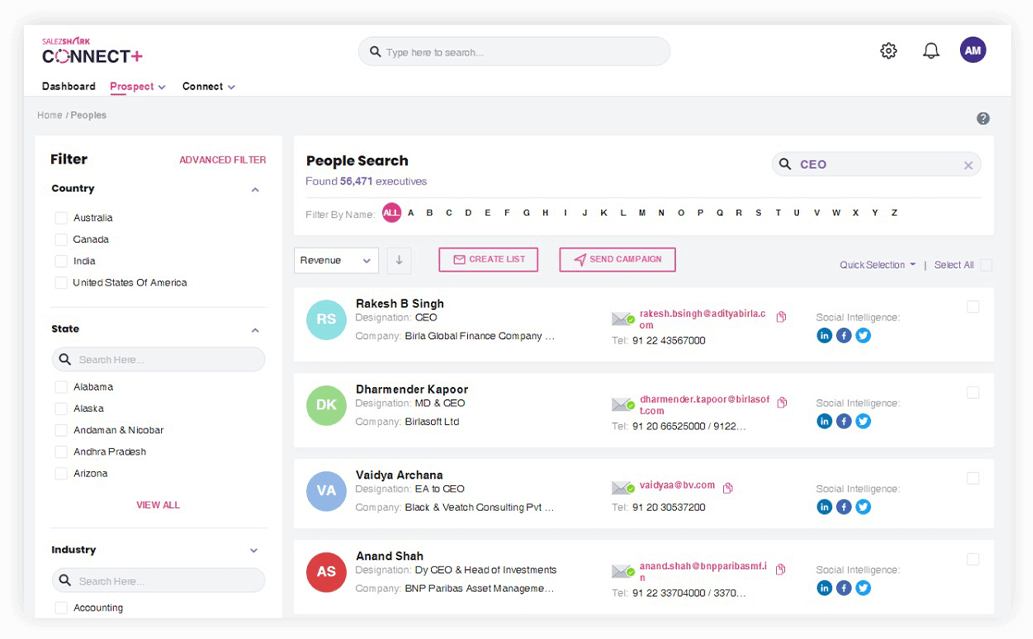The height and width of the screenshot is (639, 1033).
Task: Filter names by letter A
Action: coord(411,213)
